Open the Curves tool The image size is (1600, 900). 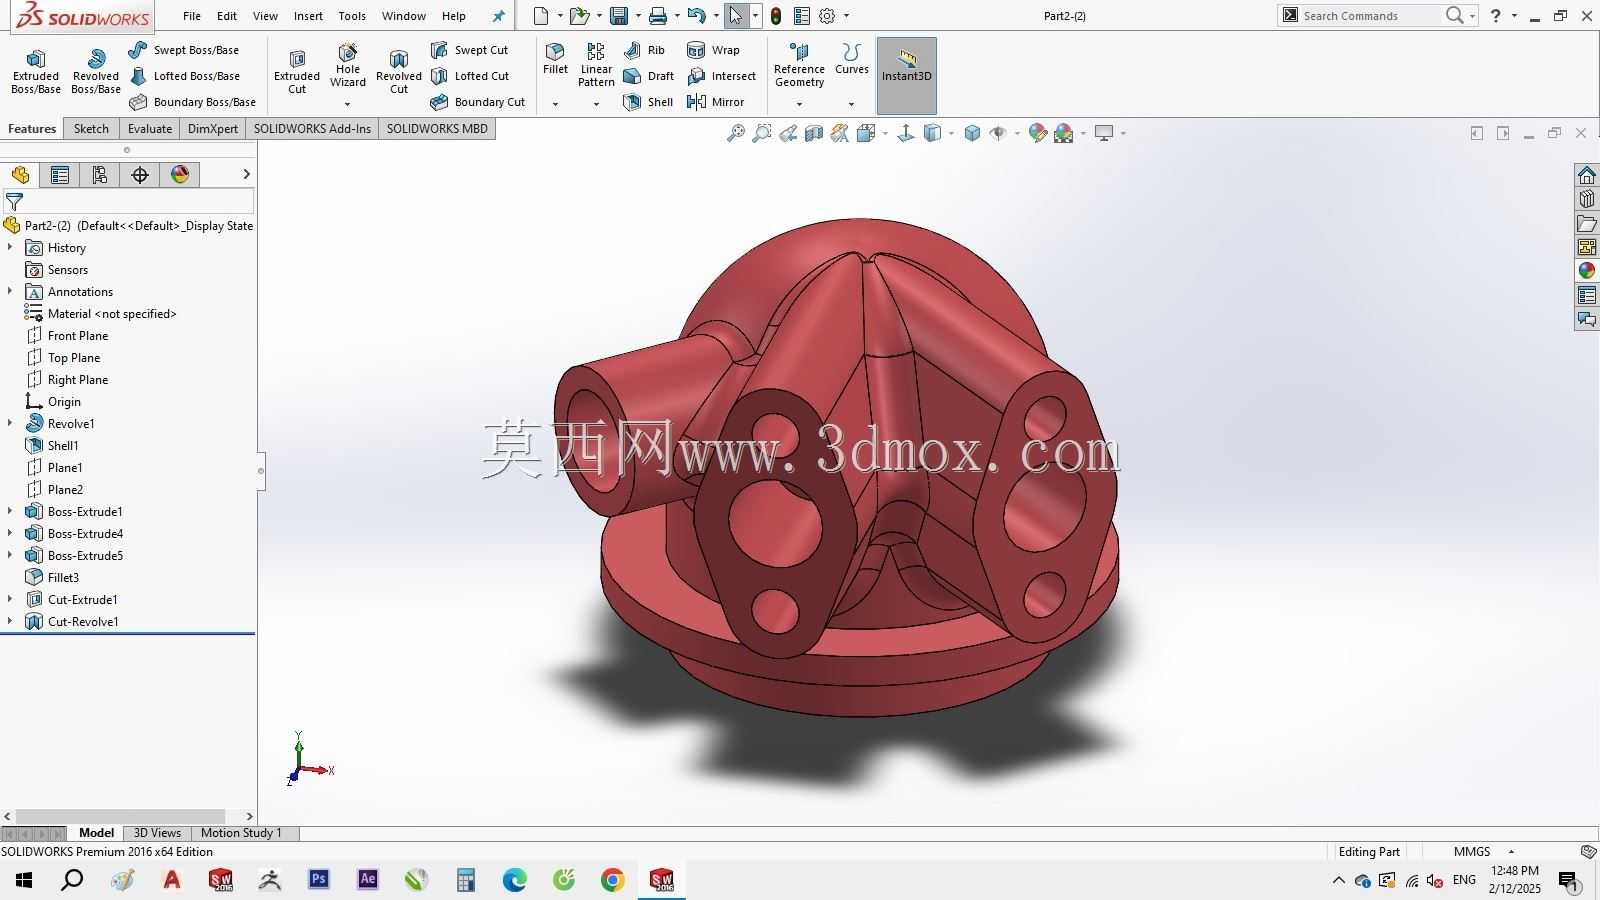tap(852, 59)
